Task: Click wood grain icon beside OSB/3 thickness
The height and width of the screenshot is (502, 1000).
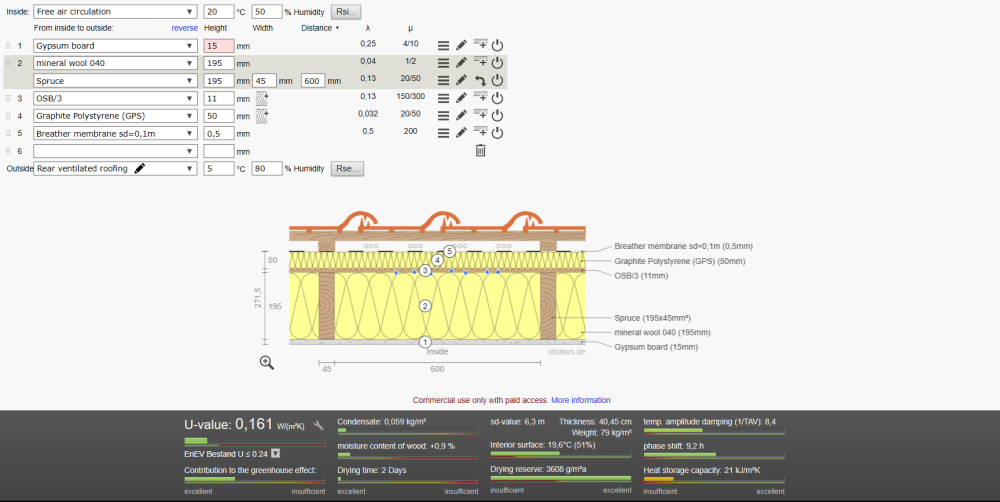Action: tap(261, 98)
